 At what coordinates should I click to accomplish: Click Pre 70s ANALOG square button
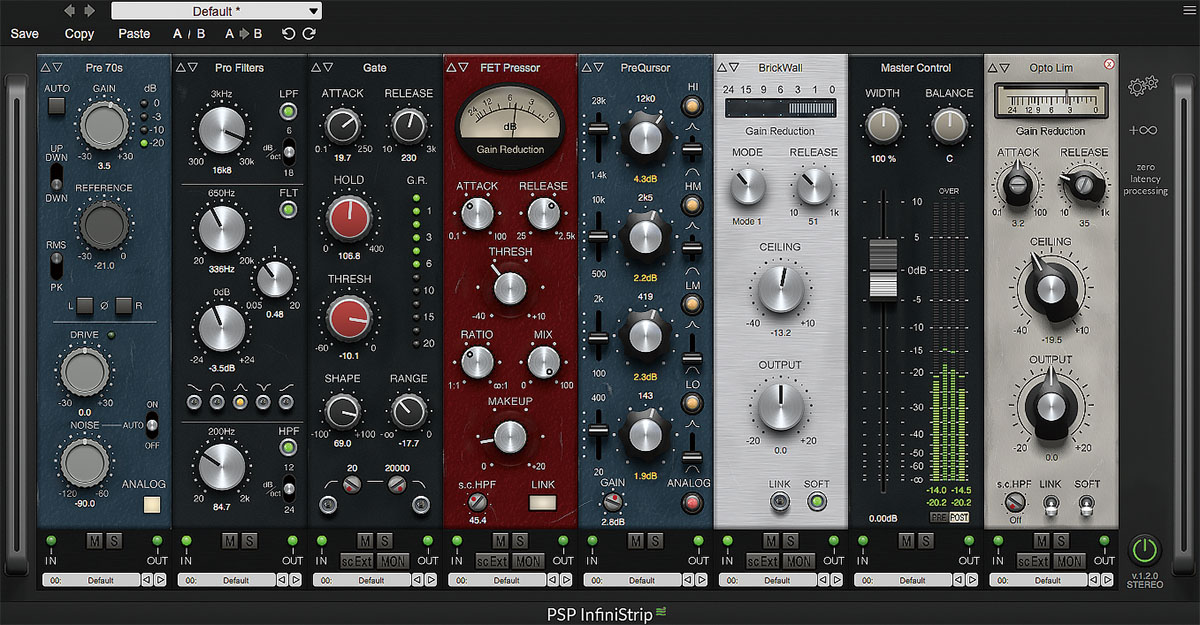[x=152, y=505]
